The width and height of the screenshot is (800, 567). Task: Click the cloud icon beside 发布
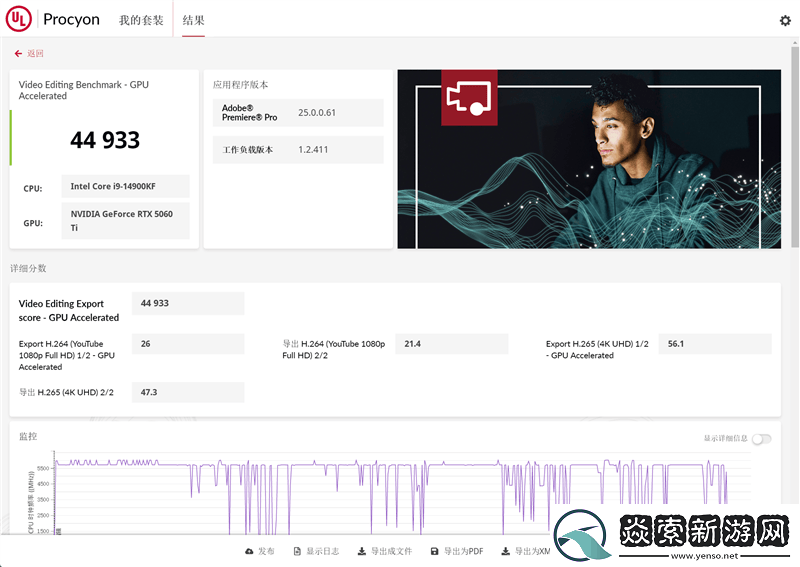(249, 551)
